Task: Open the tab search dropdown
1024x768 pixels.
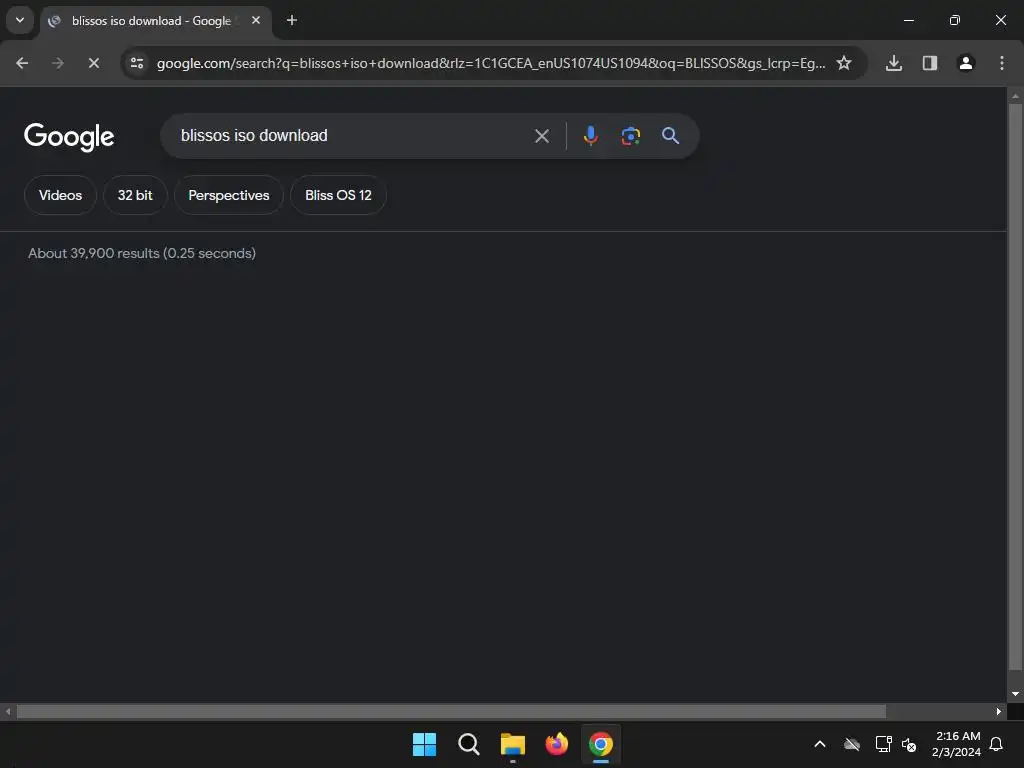Action: pos(20,20)
